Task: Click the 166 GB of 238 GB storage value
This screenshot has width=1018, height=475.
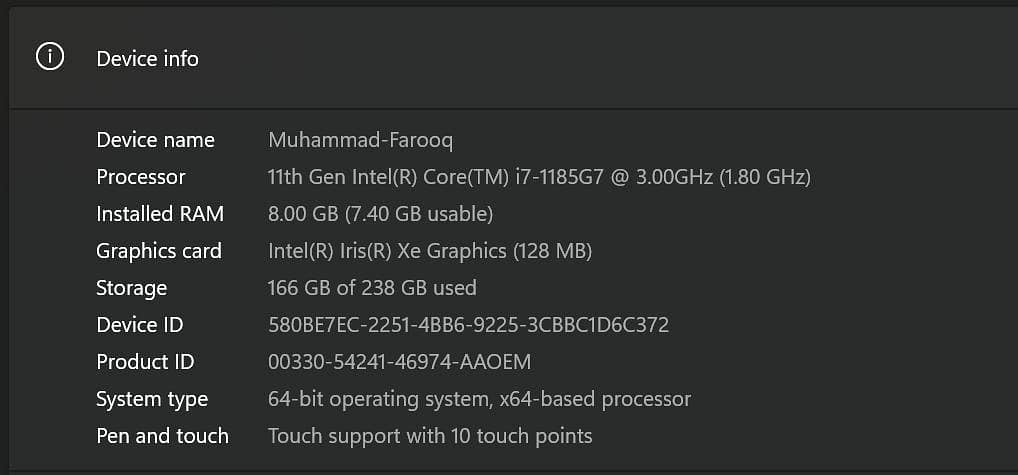Action: [372, 287]
